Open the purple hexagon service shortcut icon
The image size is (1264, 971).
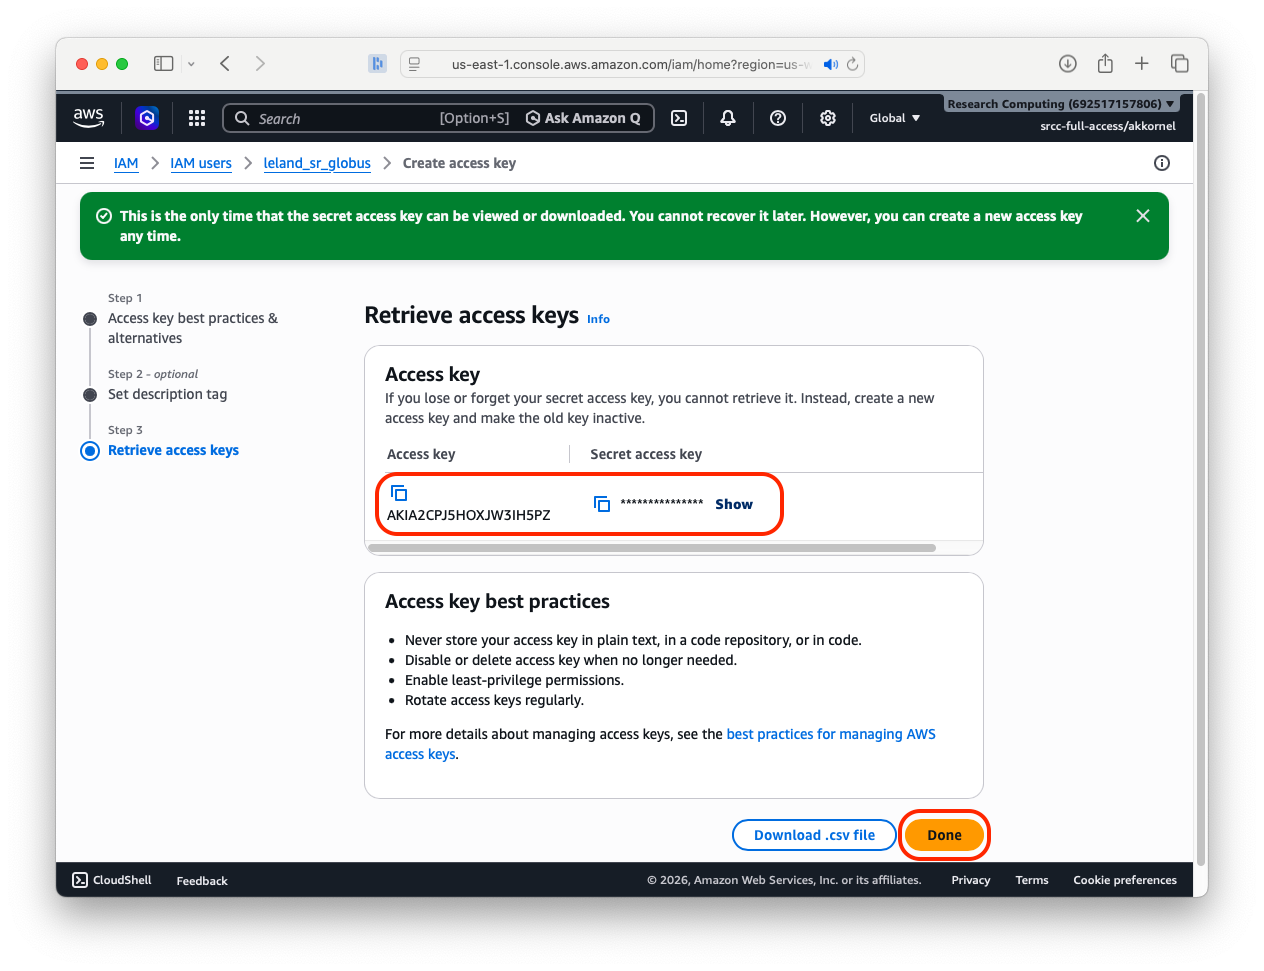coord(147,118)
